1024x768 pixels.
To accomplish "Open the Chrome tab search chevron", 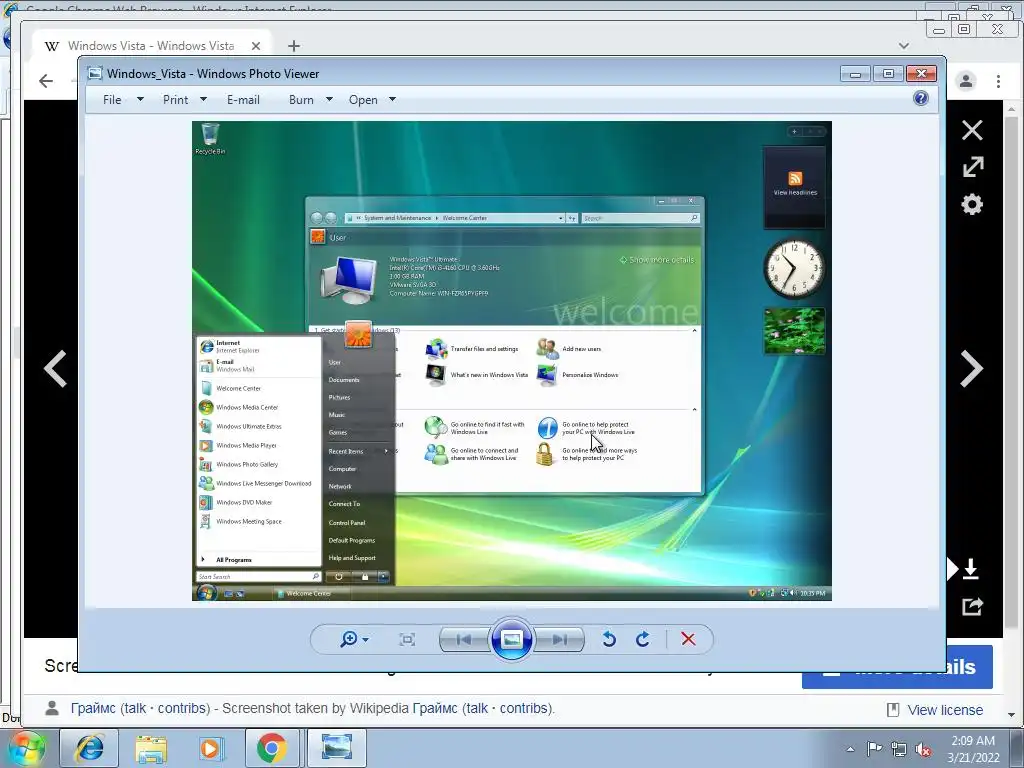I will (x=904, y=46).
